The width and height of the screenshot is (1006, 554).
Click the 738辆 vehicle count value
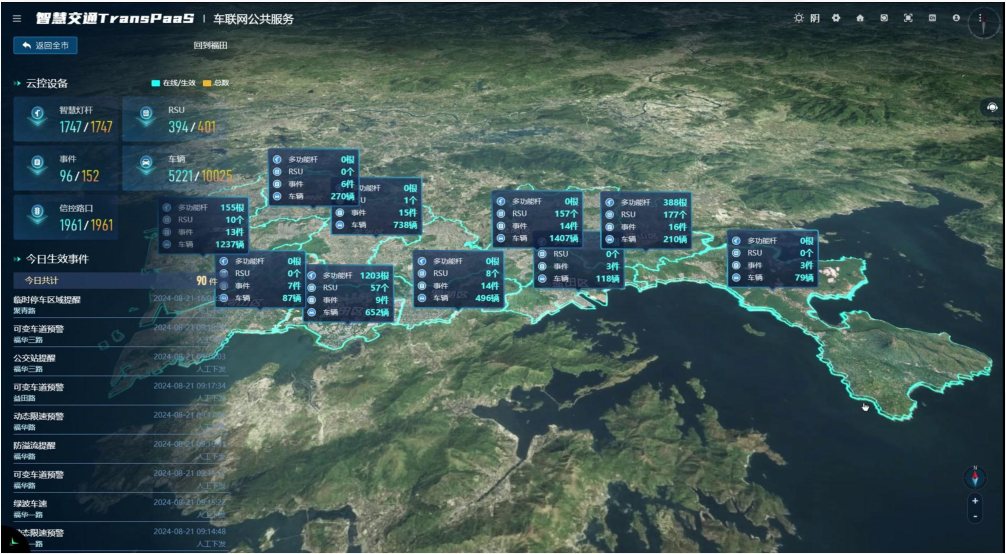click(x=404, y=225)
